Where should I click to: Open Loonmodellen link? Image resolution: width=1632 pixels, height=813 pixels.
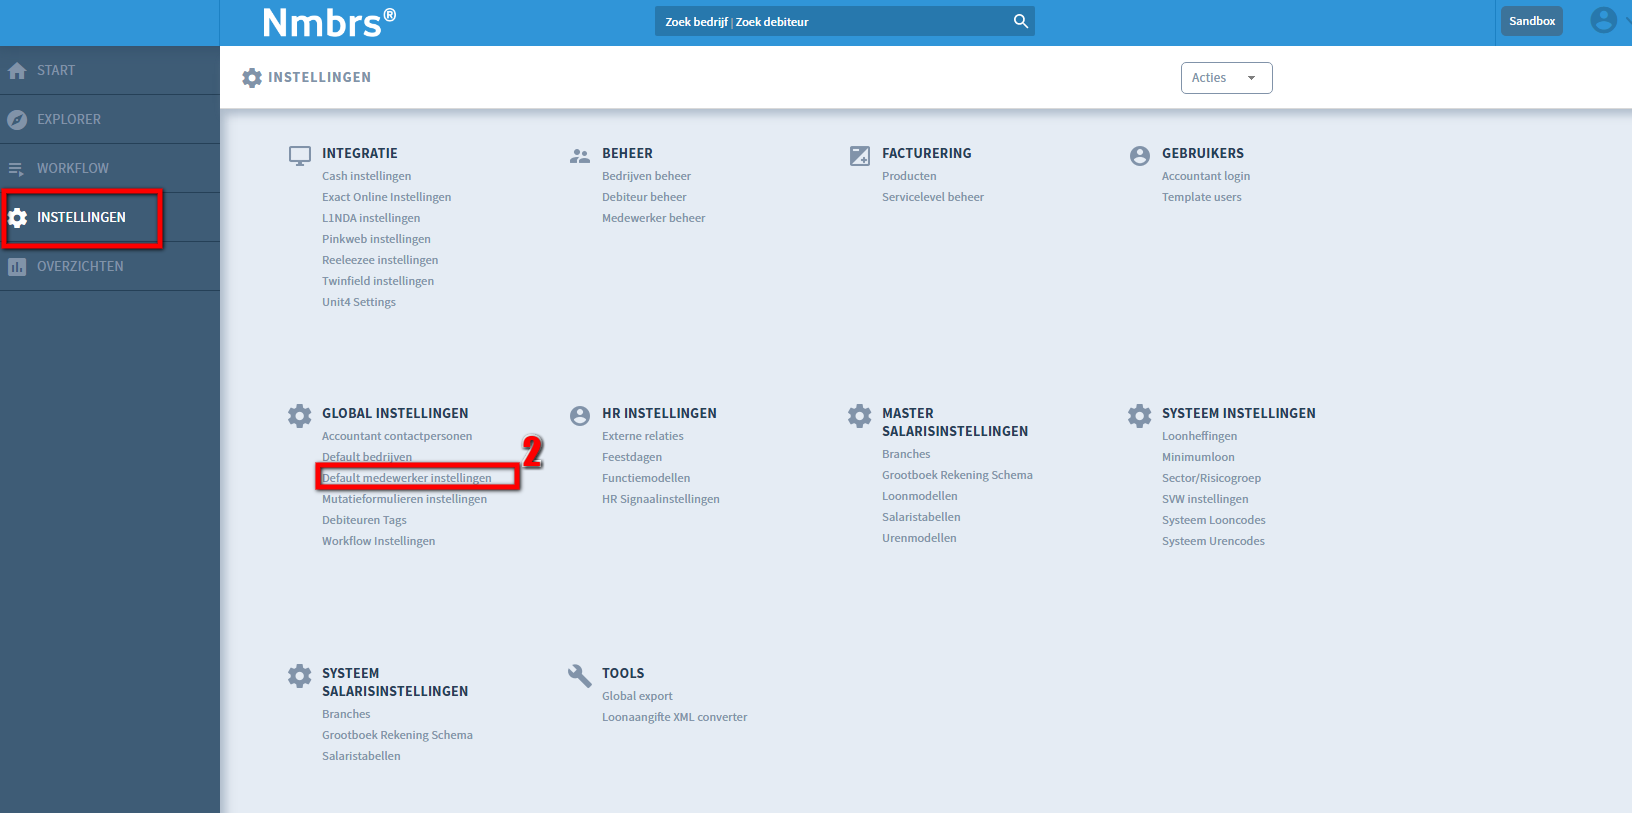point(920,496)
